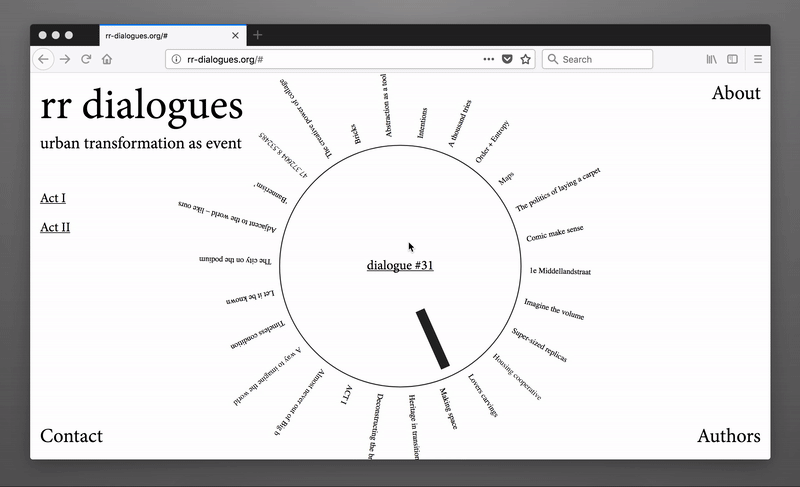Image resolution: width=800 pixels, height=487 pixels.
Task: Go to the browser home page
Action: pyautogui.click(x=107, y=60)
